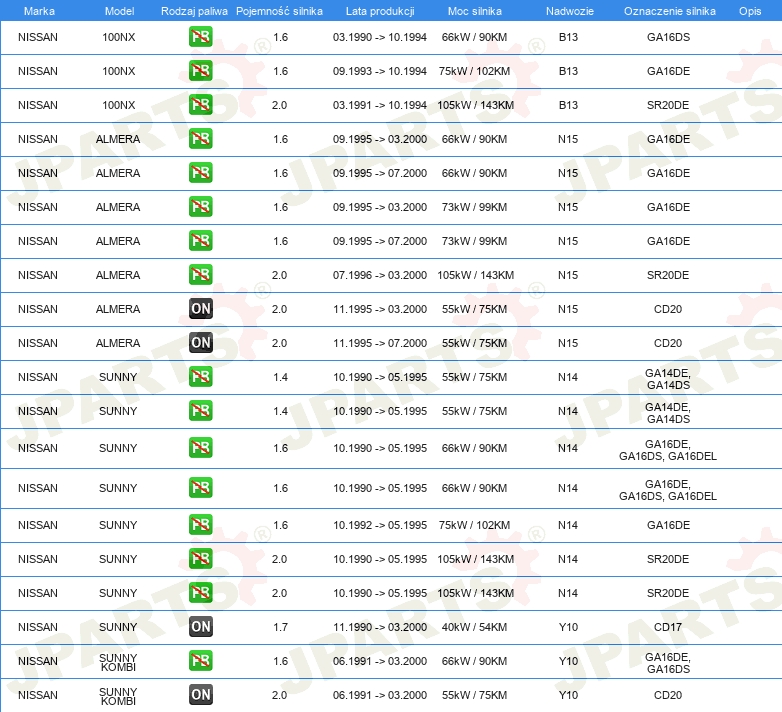Click the Rodzaj paliwa column header
Screen dimensions: 782x712
point(194,11)
